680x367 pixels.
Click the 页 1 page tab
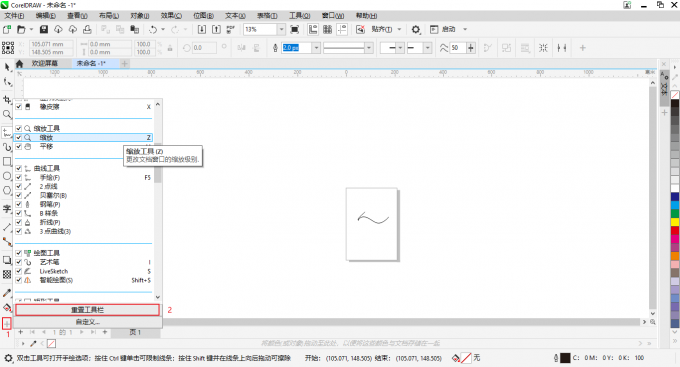point(135,332)
